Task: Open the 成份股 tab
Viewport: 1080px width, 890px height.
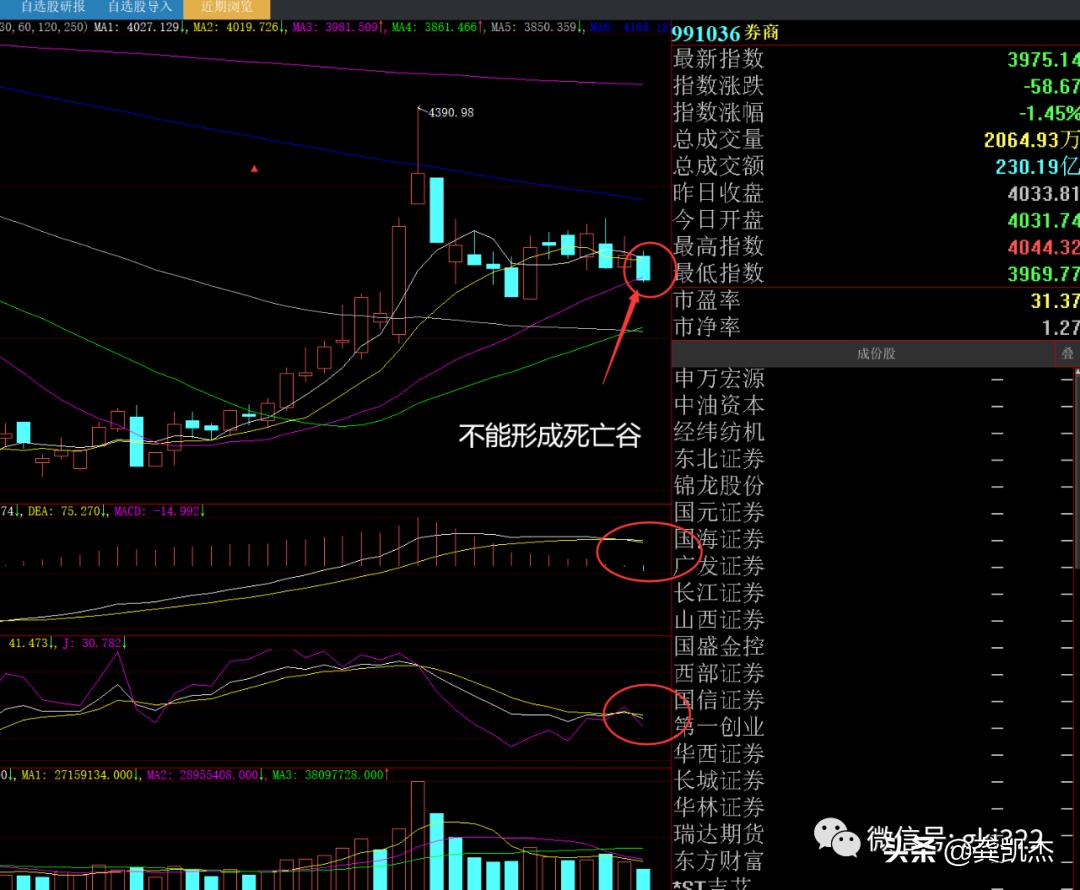Action: 875,353
